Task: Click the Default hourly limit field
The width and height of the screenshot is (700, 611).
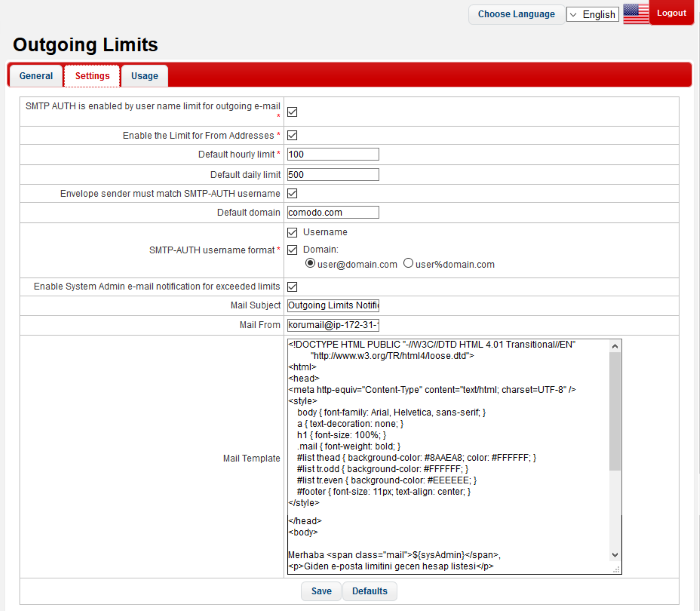Action: [x=333, y=154]
